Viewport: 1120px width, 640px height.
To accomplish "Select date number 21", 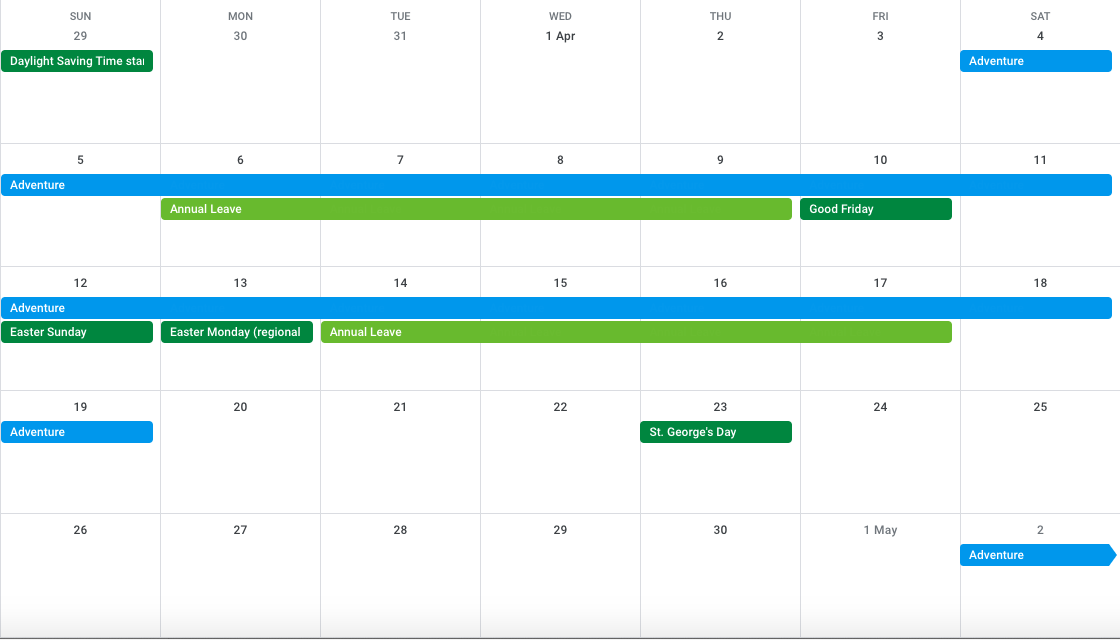I will pyautogui.click(x=400, y=407).
